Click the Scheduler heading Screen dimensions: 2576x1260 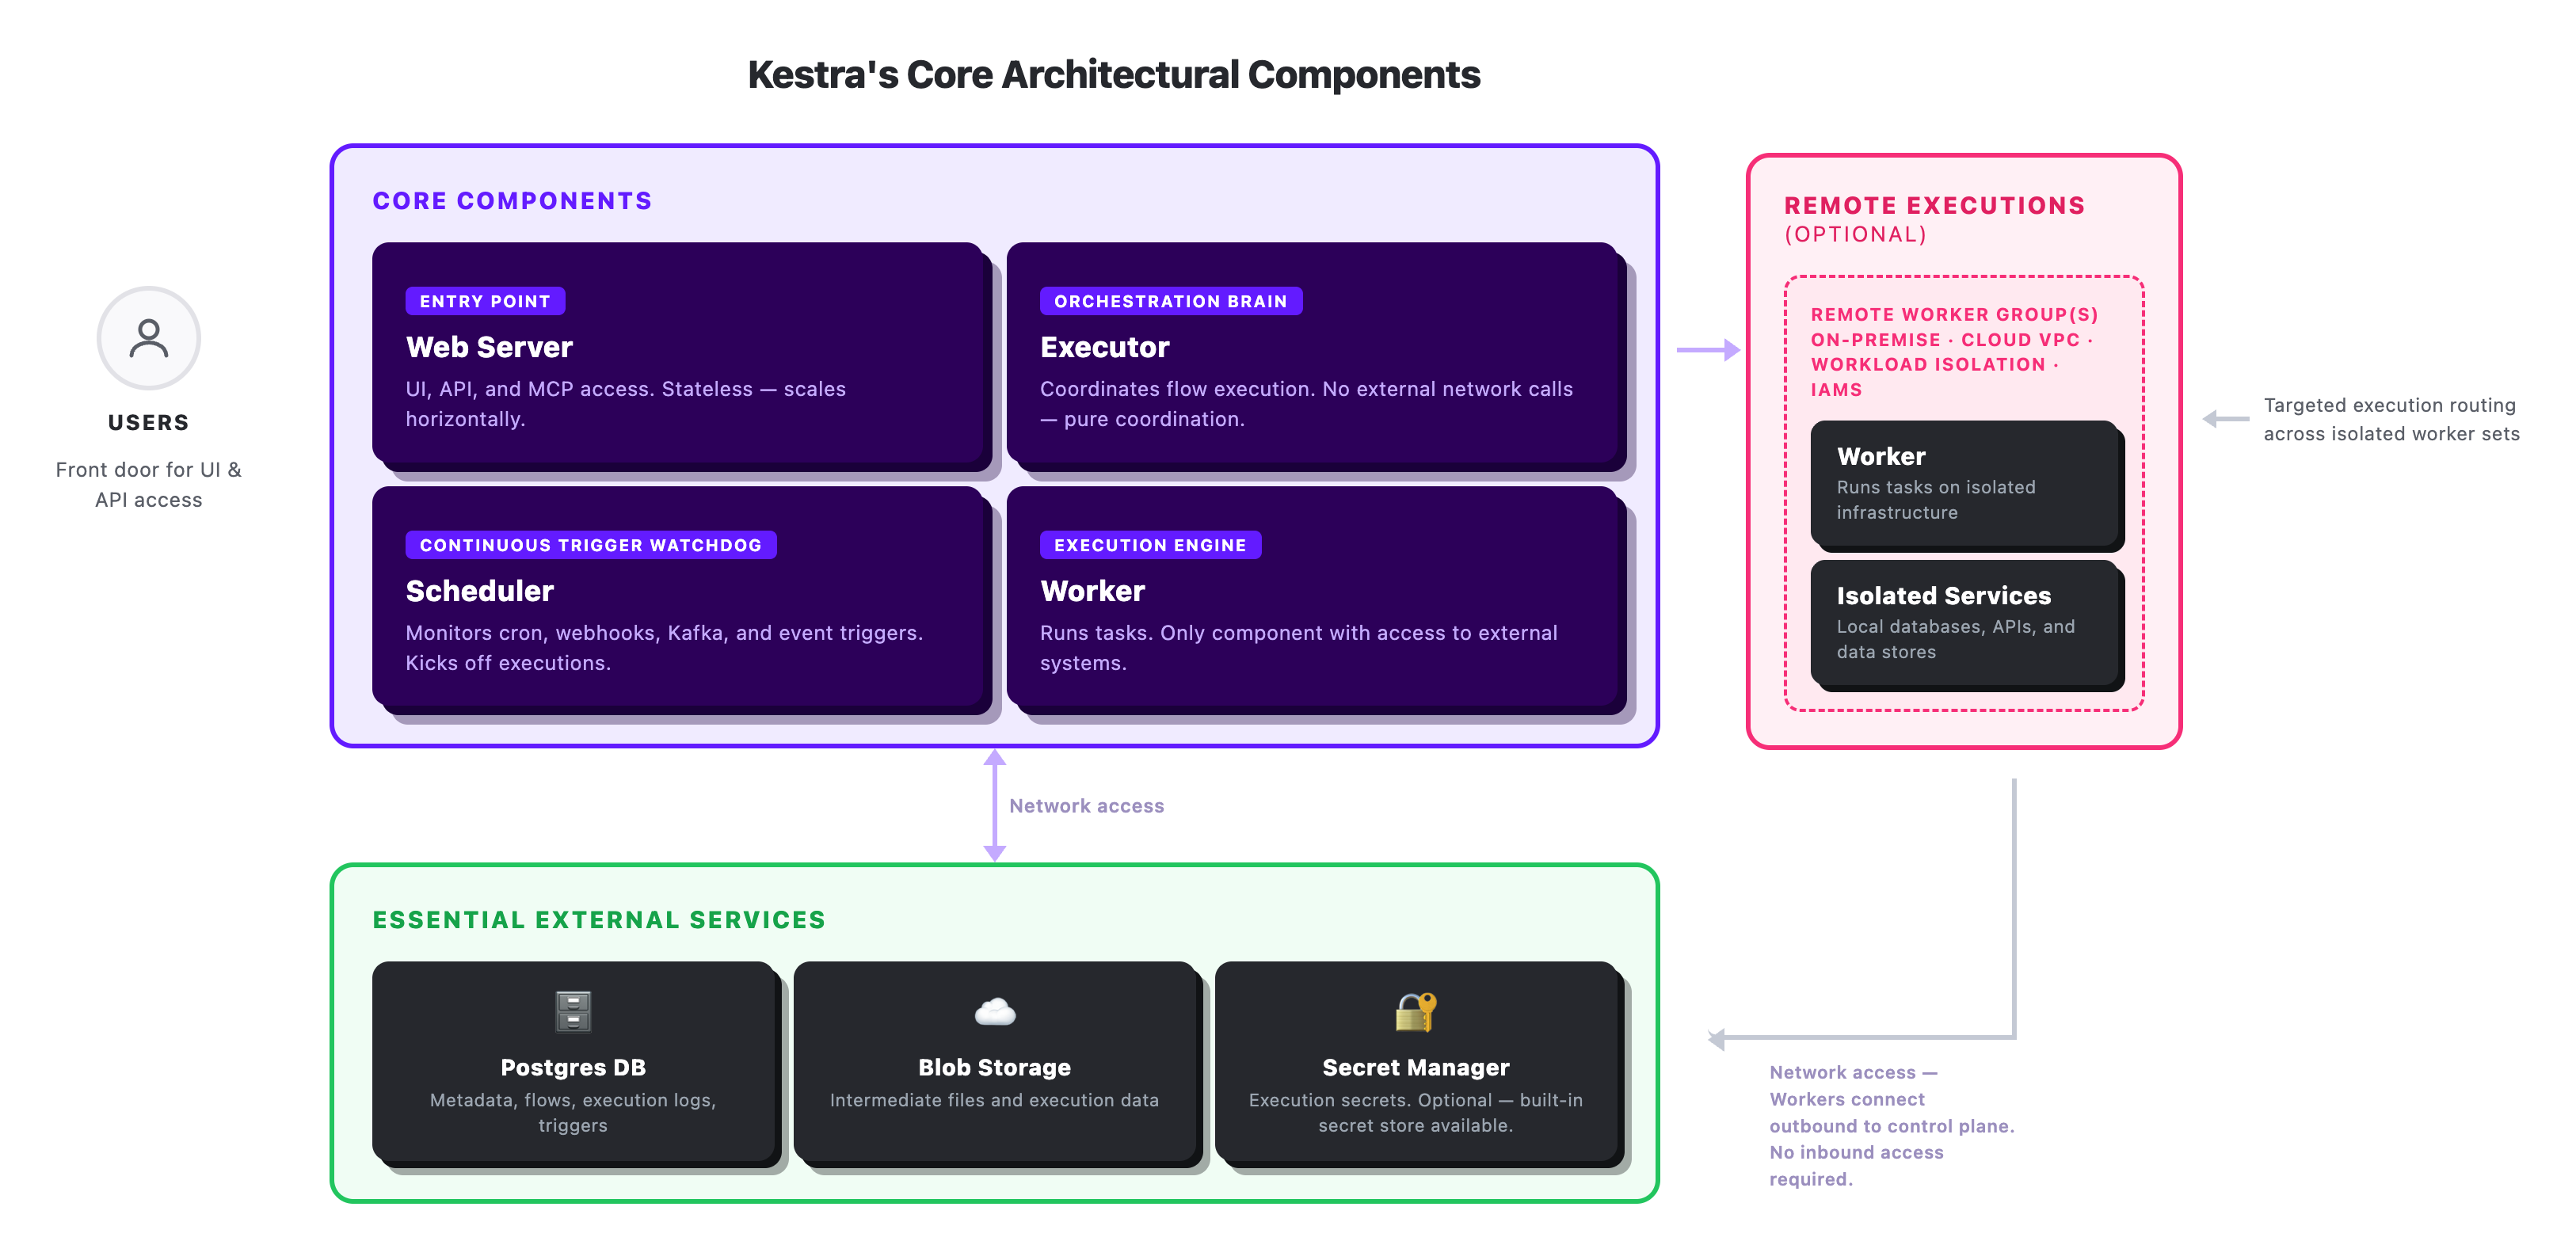[x=479, y=591]
